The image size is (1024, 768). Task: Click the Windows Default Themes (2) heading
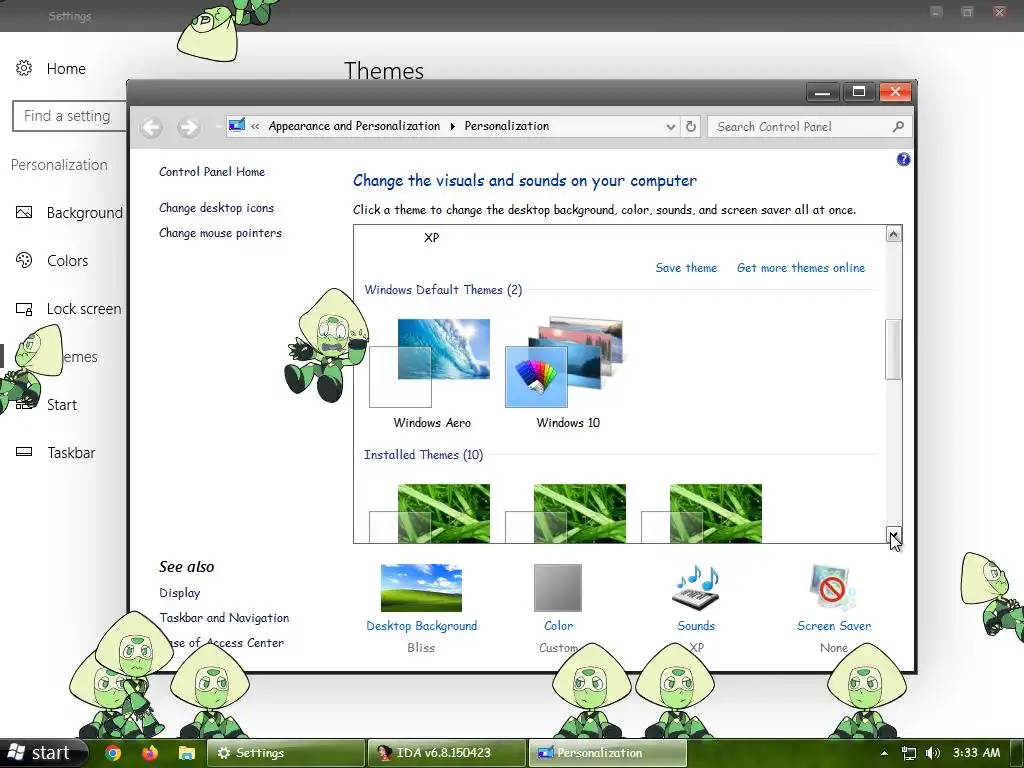(x=443, y=290)
